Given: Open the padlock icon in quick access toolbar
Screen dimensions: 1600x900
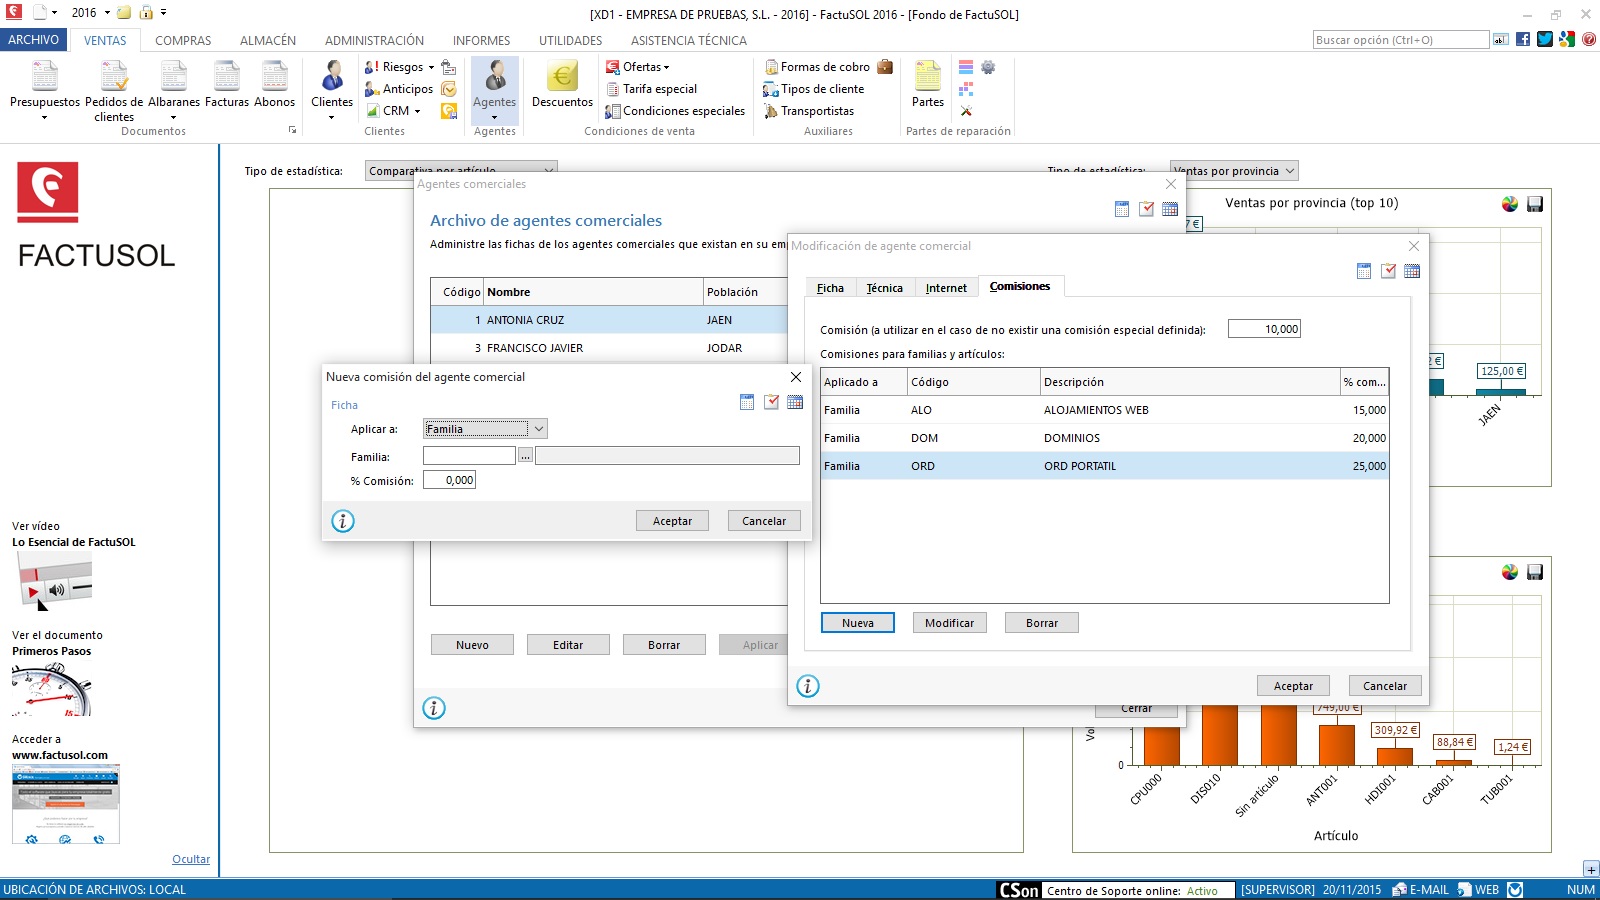Looking at the screenshot, I should coord(146,13).
